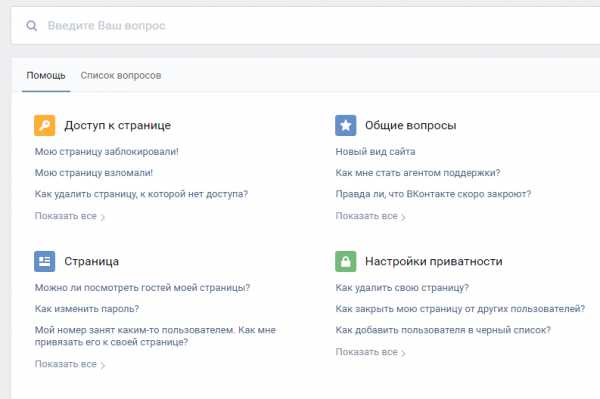Focus the 'Введите Ваш вопрос' search field

coord(306,26)
